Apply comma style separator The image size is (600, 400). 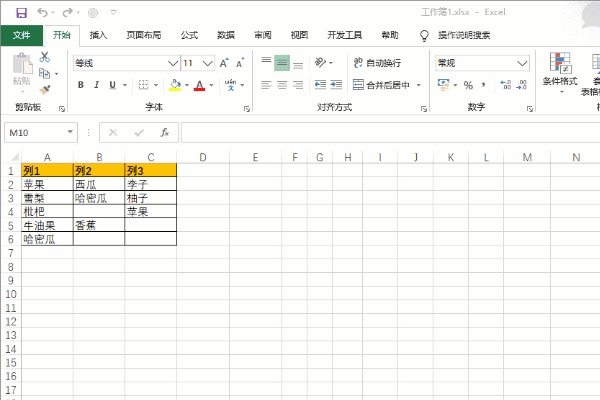[x=484, y=85]
